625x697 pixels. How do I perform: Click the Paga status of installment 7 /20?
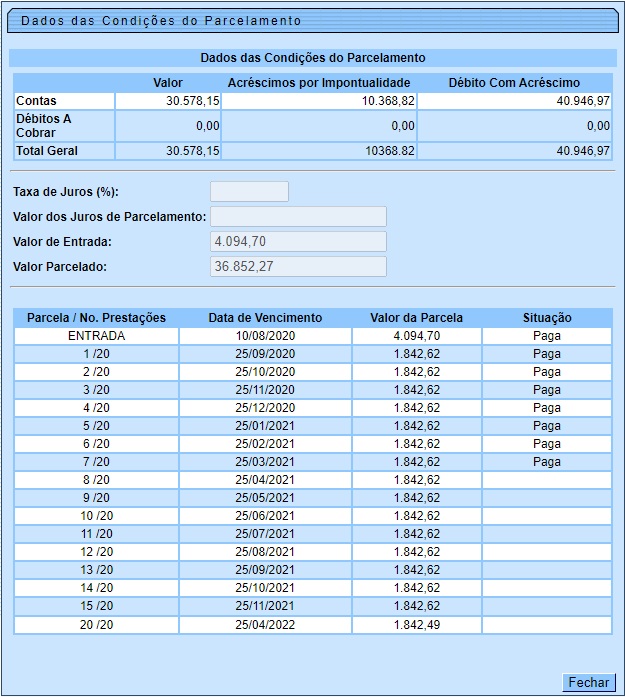[x=546, y=462]
